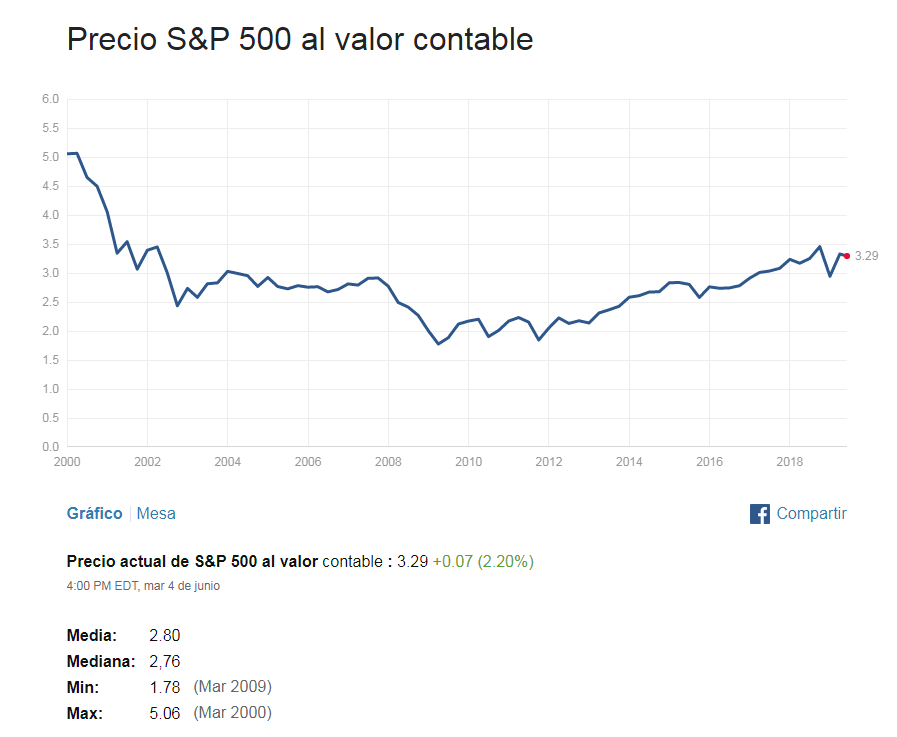Click the Min value 1.78
Image resolution: width=897 pixels, height=737 pixels.
coord(164,687)
